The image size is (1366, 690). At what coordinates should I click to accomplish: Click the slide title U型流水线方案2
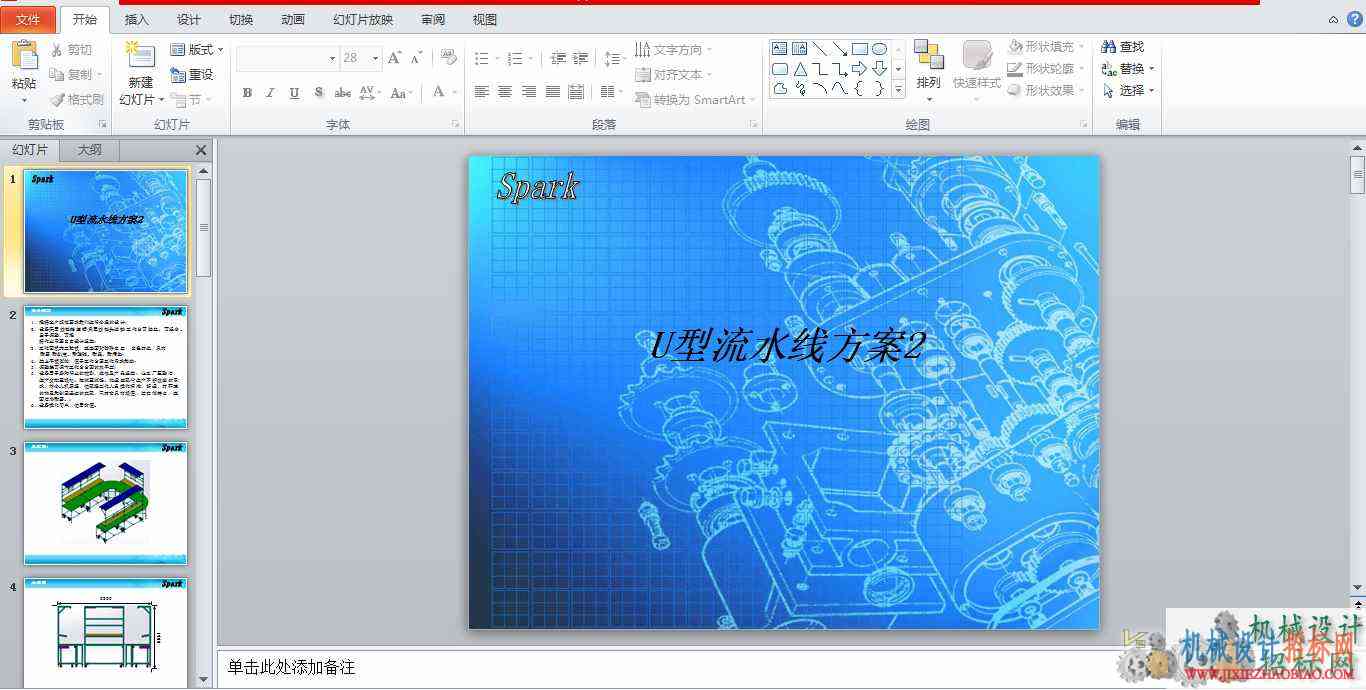(x=787, y=345)
